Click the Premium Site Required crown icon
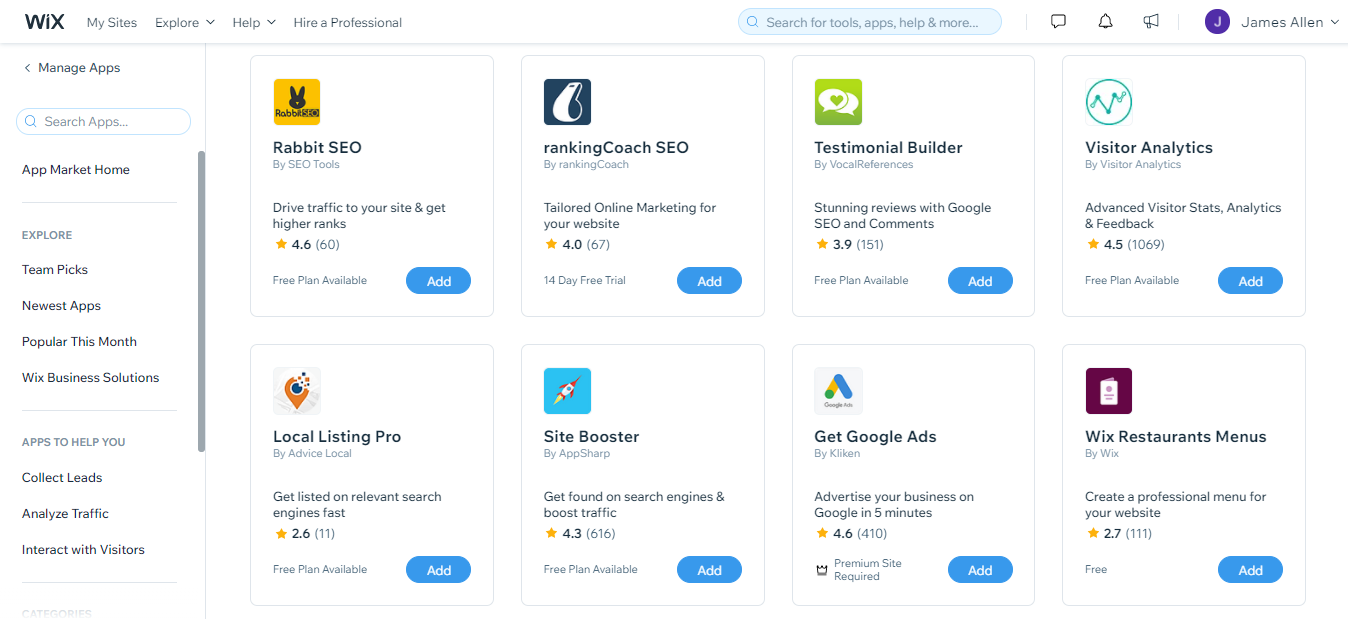 point(822,570)
